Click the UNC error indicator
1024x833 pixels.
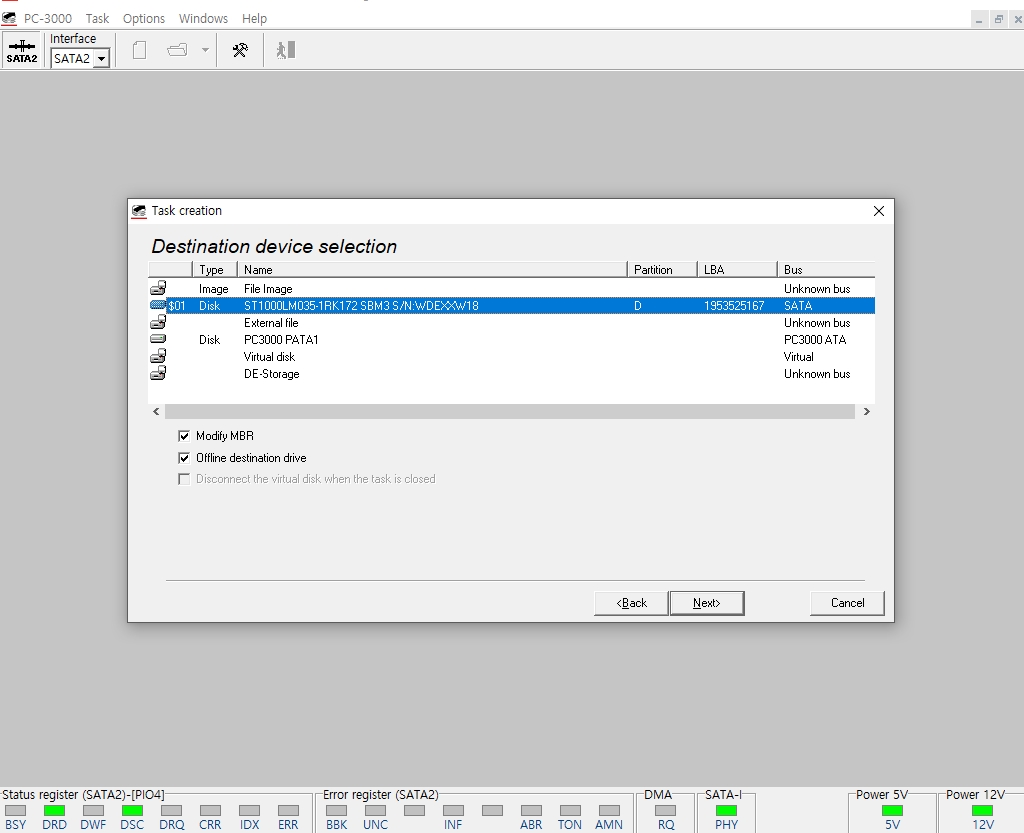tap(376, 810)
